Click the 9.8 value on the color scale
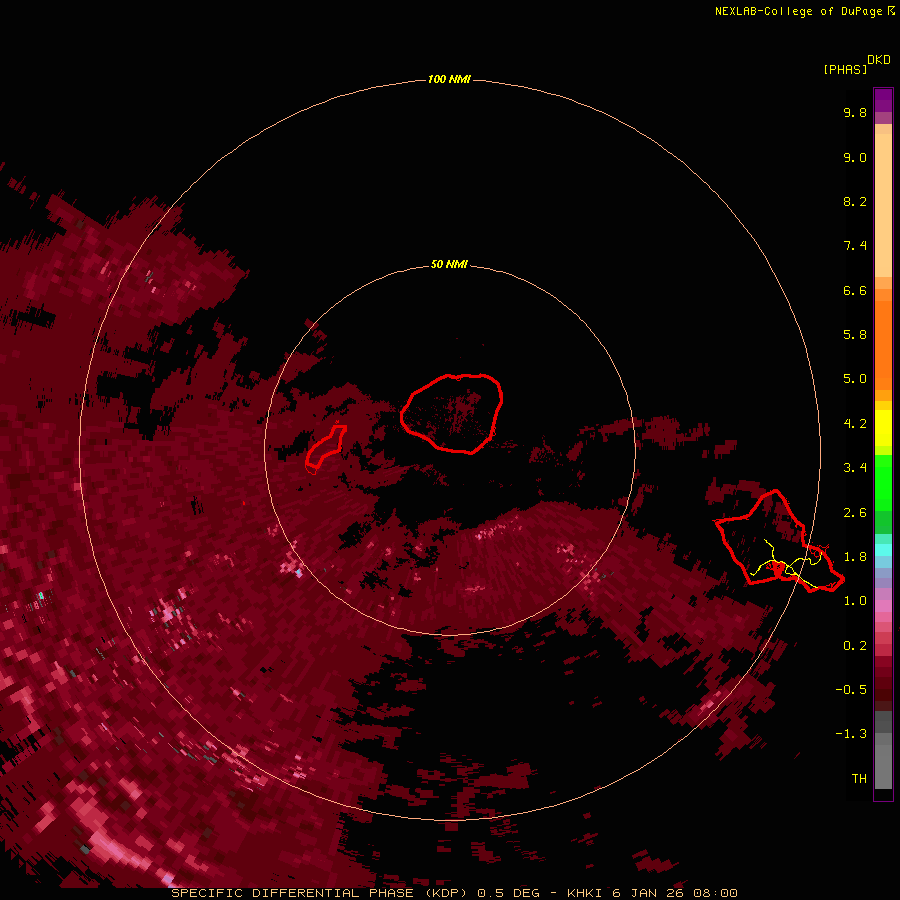Screen dimensions: 900x900 (855, 112)
